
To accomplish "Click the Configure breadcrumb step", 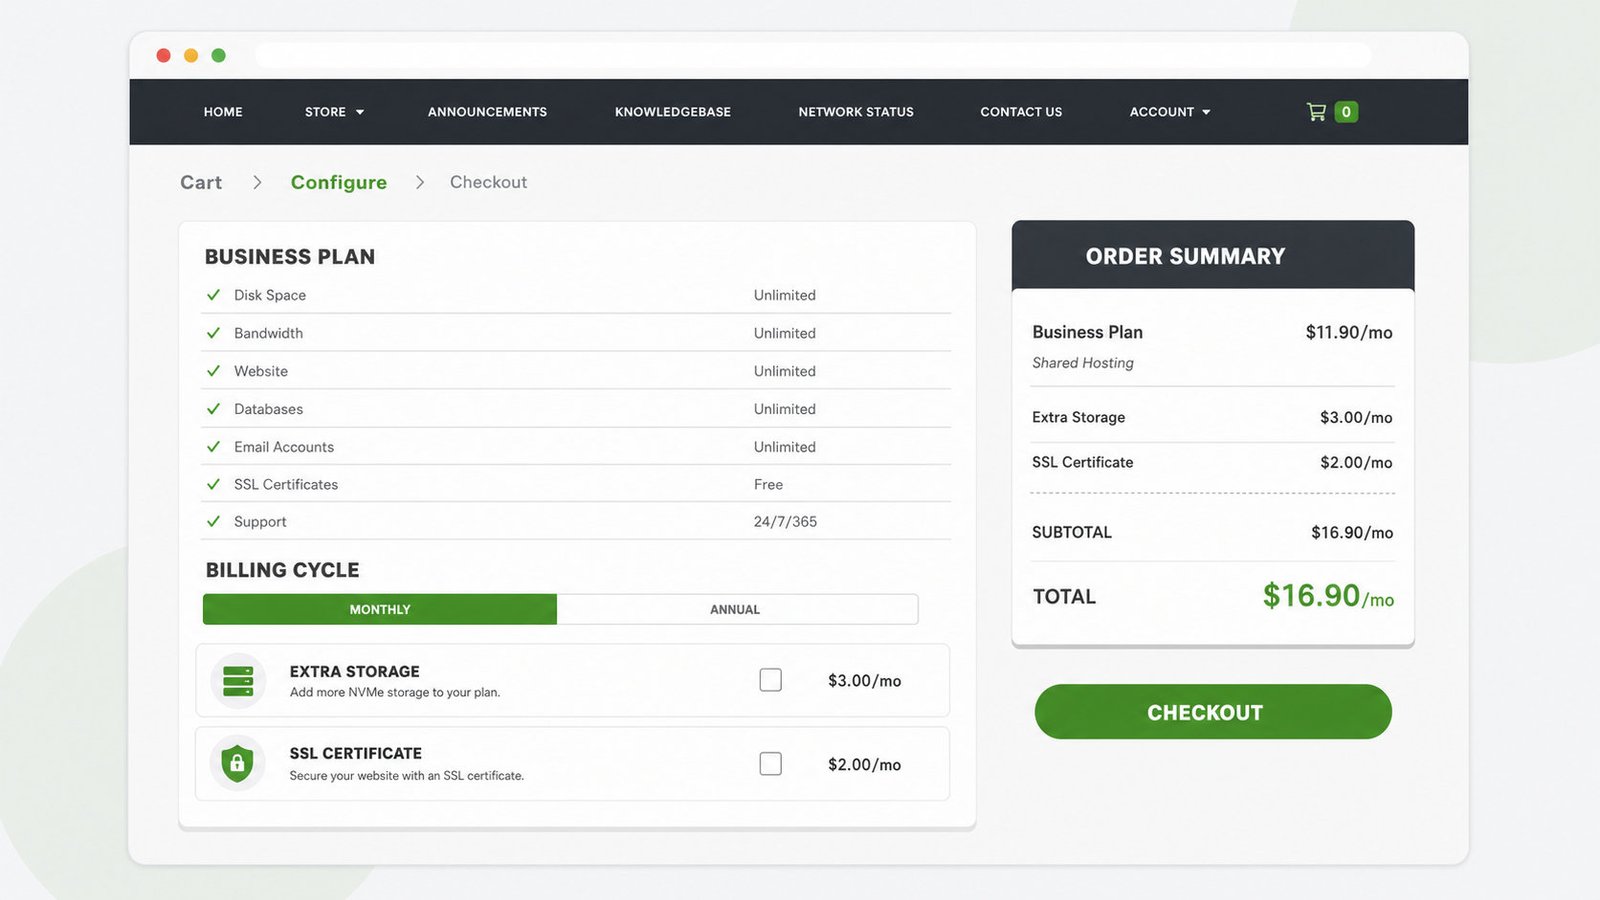I will [x=339, y=182].
